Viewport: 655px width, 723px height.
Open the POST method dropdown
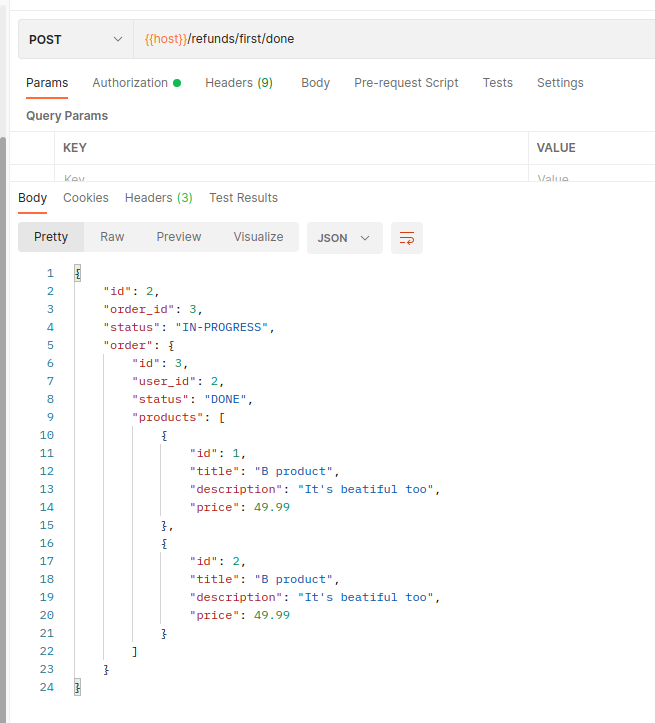(x=76, y=40)
